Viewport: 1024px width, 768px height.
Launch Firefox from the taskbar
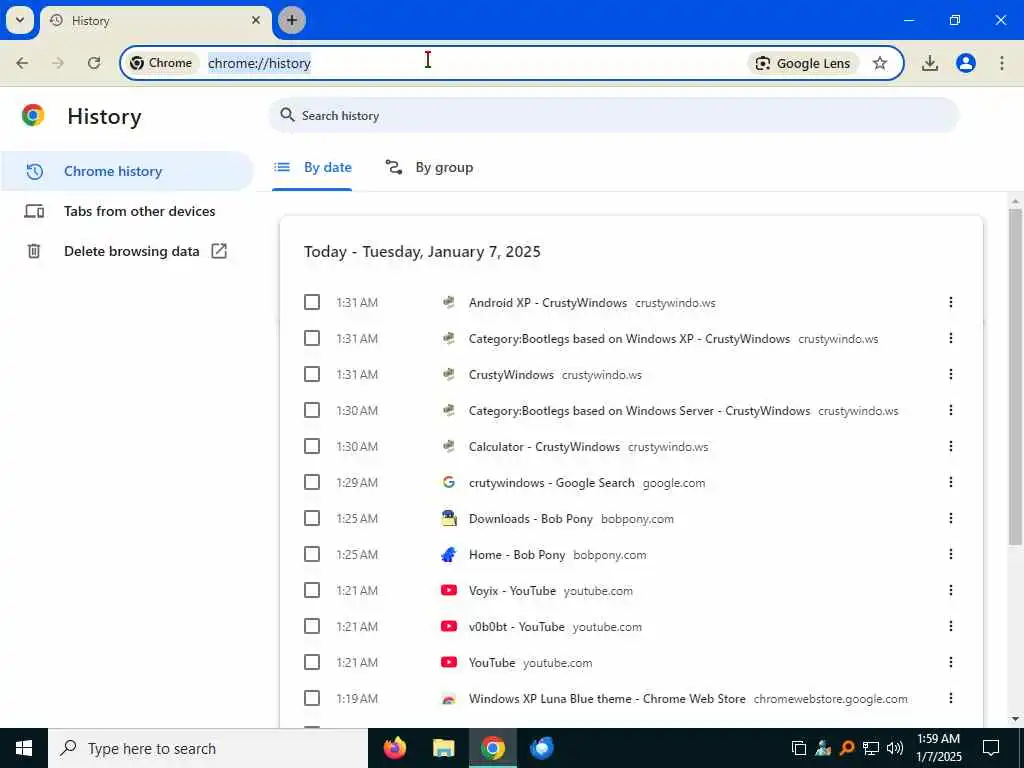(394, 748)
